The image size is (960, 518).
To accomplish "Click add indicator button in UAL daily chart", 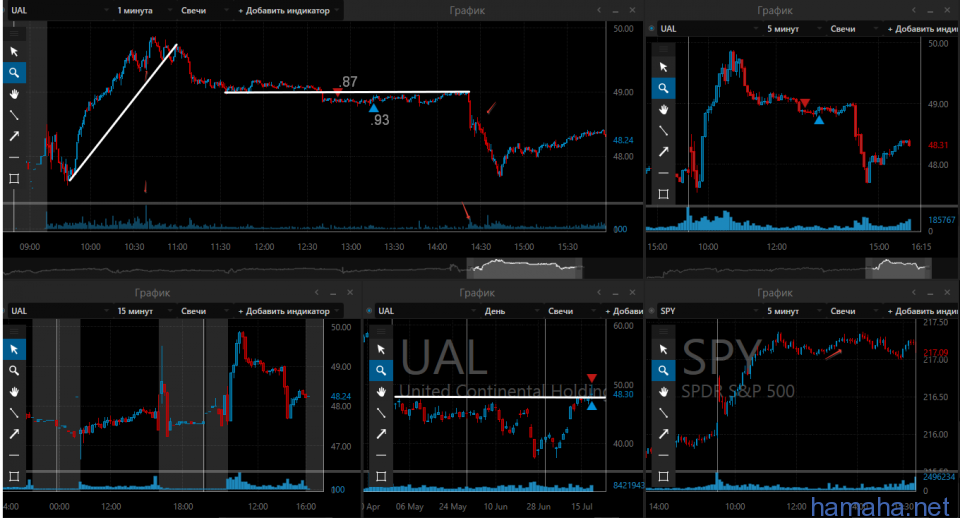I will pyautogui.click(x=622, y=311).
